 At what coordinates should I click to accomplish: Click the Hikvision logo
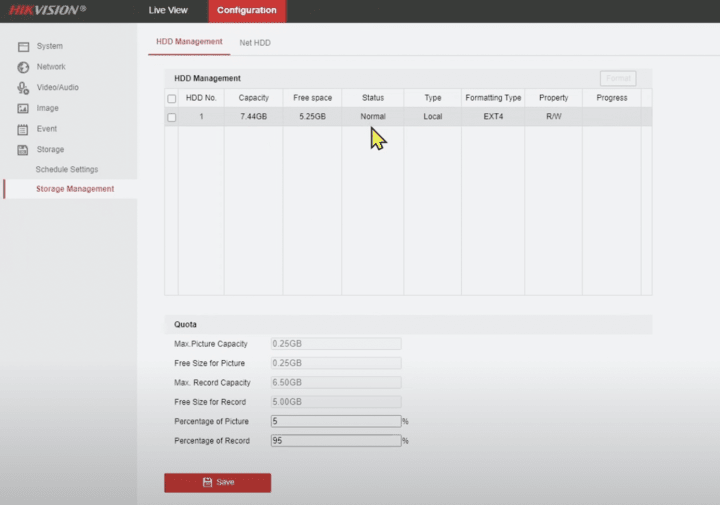point(47,10)
